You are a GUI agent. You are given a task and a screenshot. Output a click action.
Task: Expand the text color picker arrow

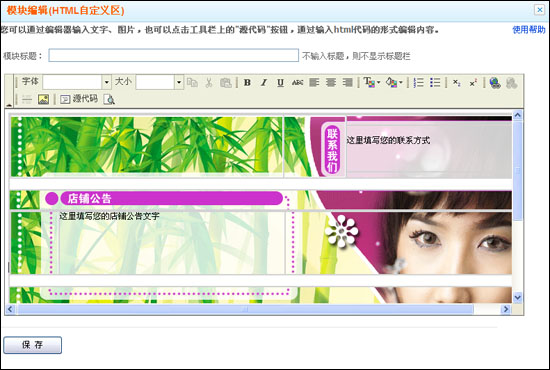coord(378,83)
